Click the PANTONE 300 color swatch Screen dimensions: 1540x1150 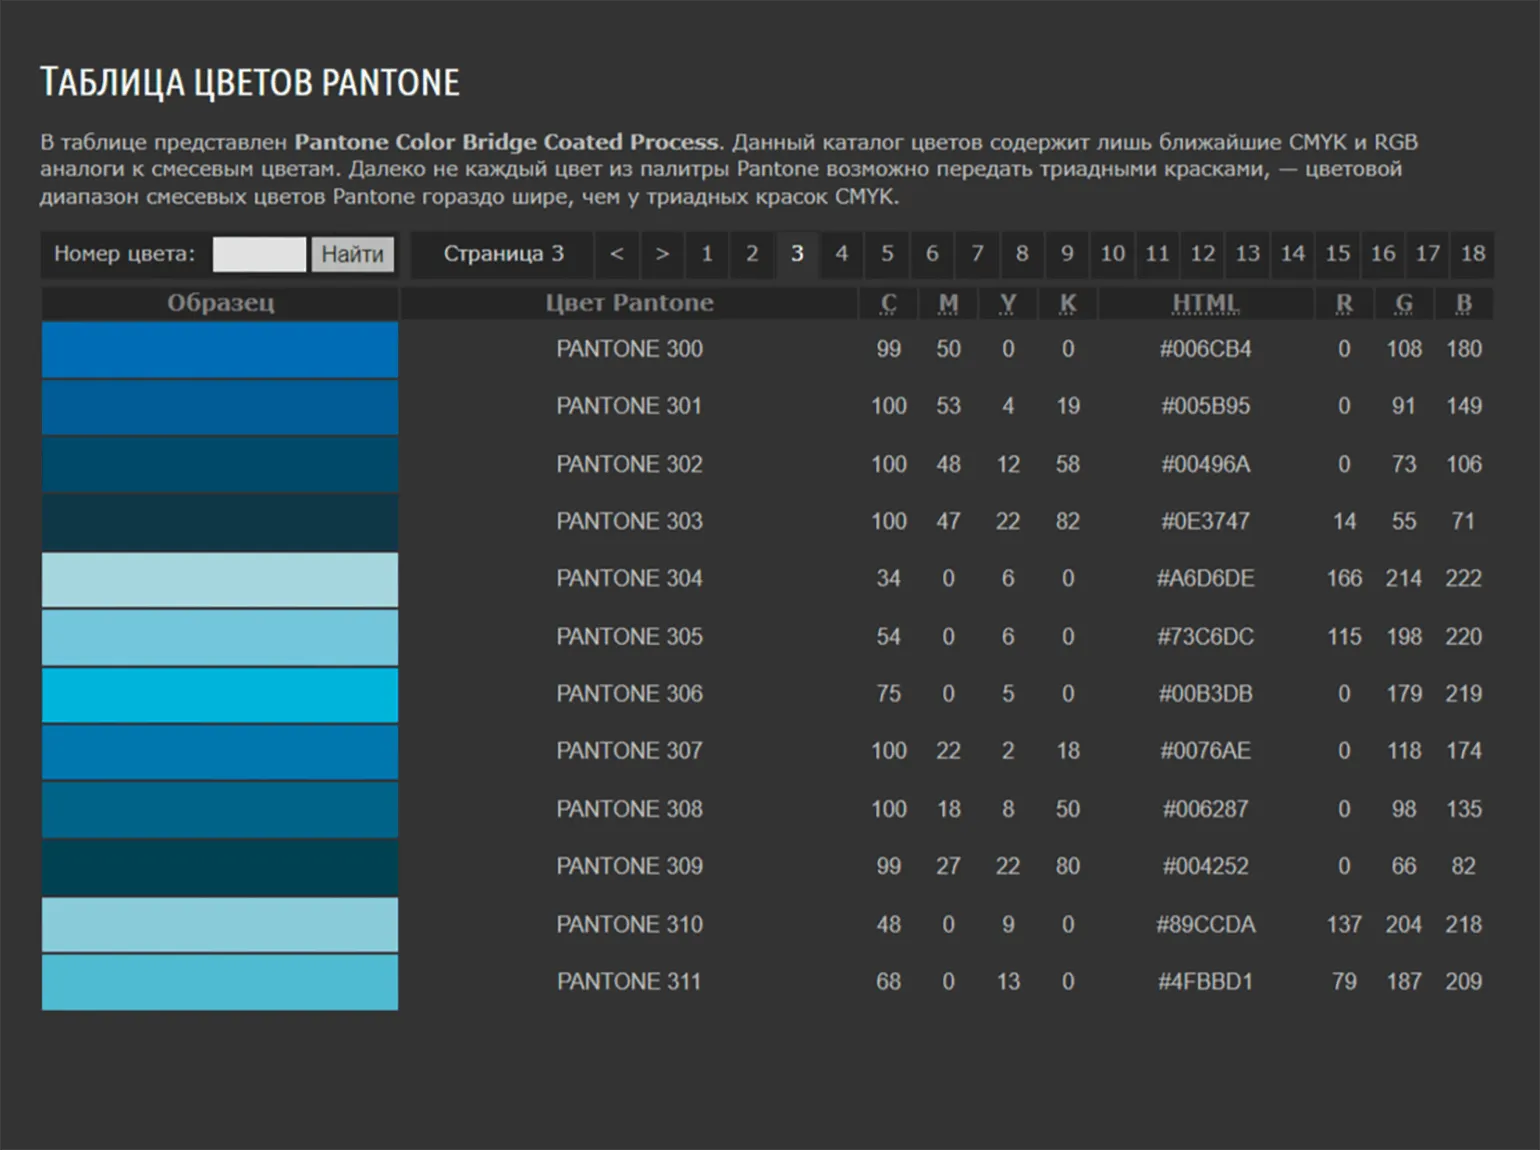click(220, 349)
